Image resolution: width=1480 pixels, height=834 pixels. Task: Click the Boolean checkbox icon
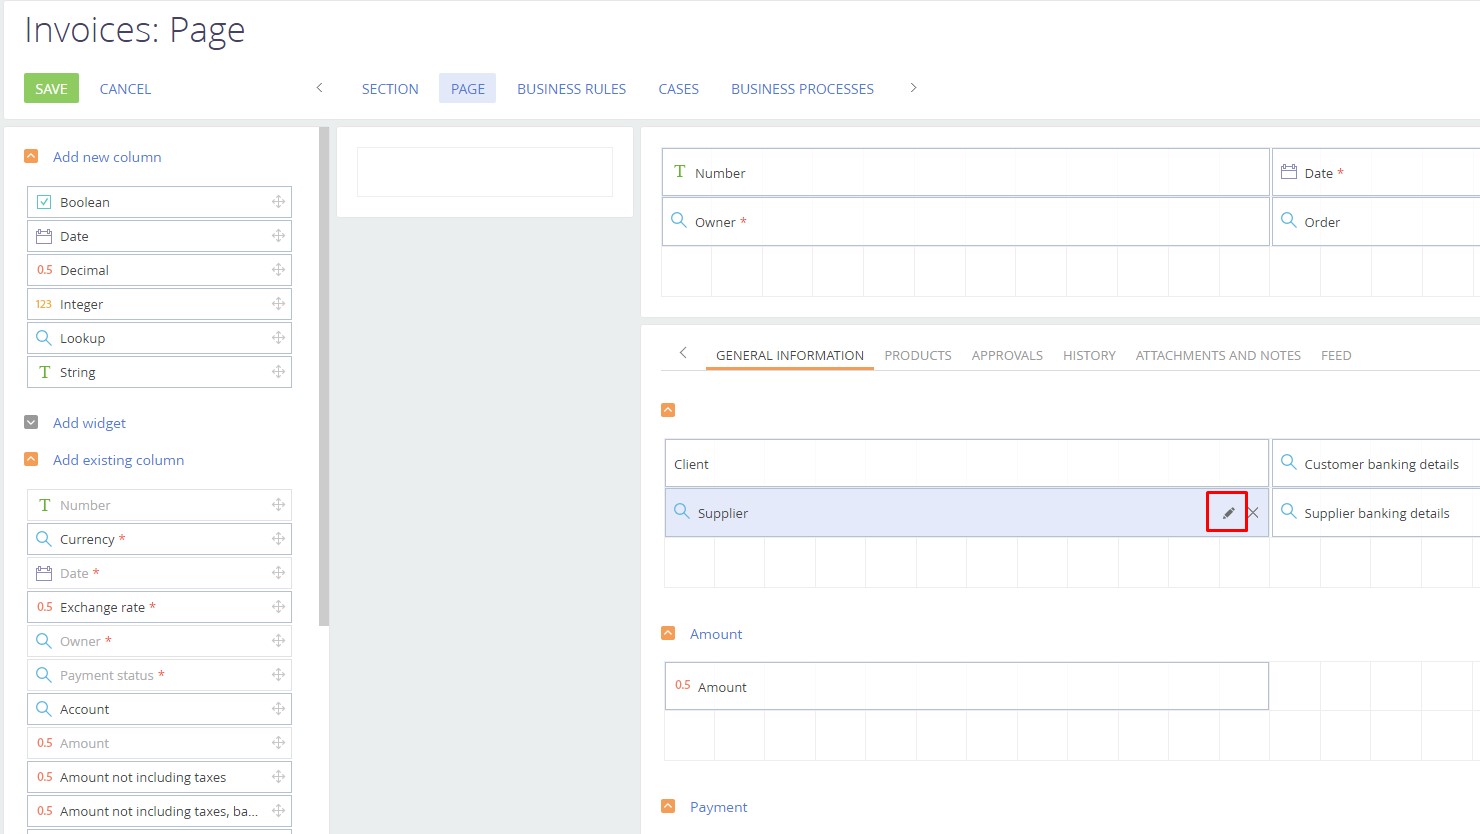44,202
